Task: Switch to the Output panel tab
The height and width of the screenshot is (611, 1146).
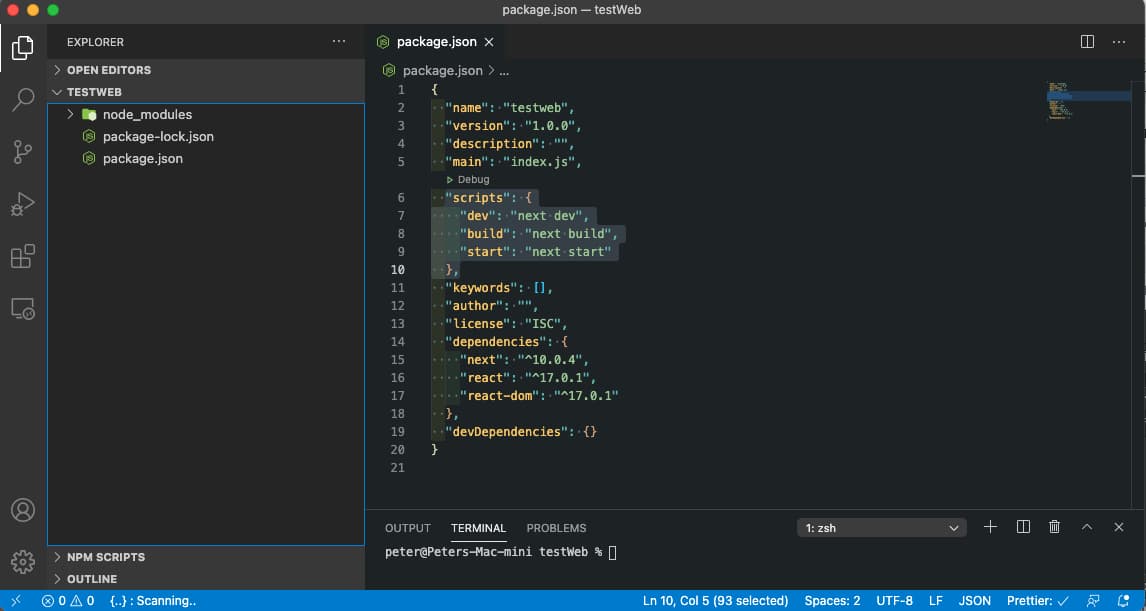Action: 408,528
